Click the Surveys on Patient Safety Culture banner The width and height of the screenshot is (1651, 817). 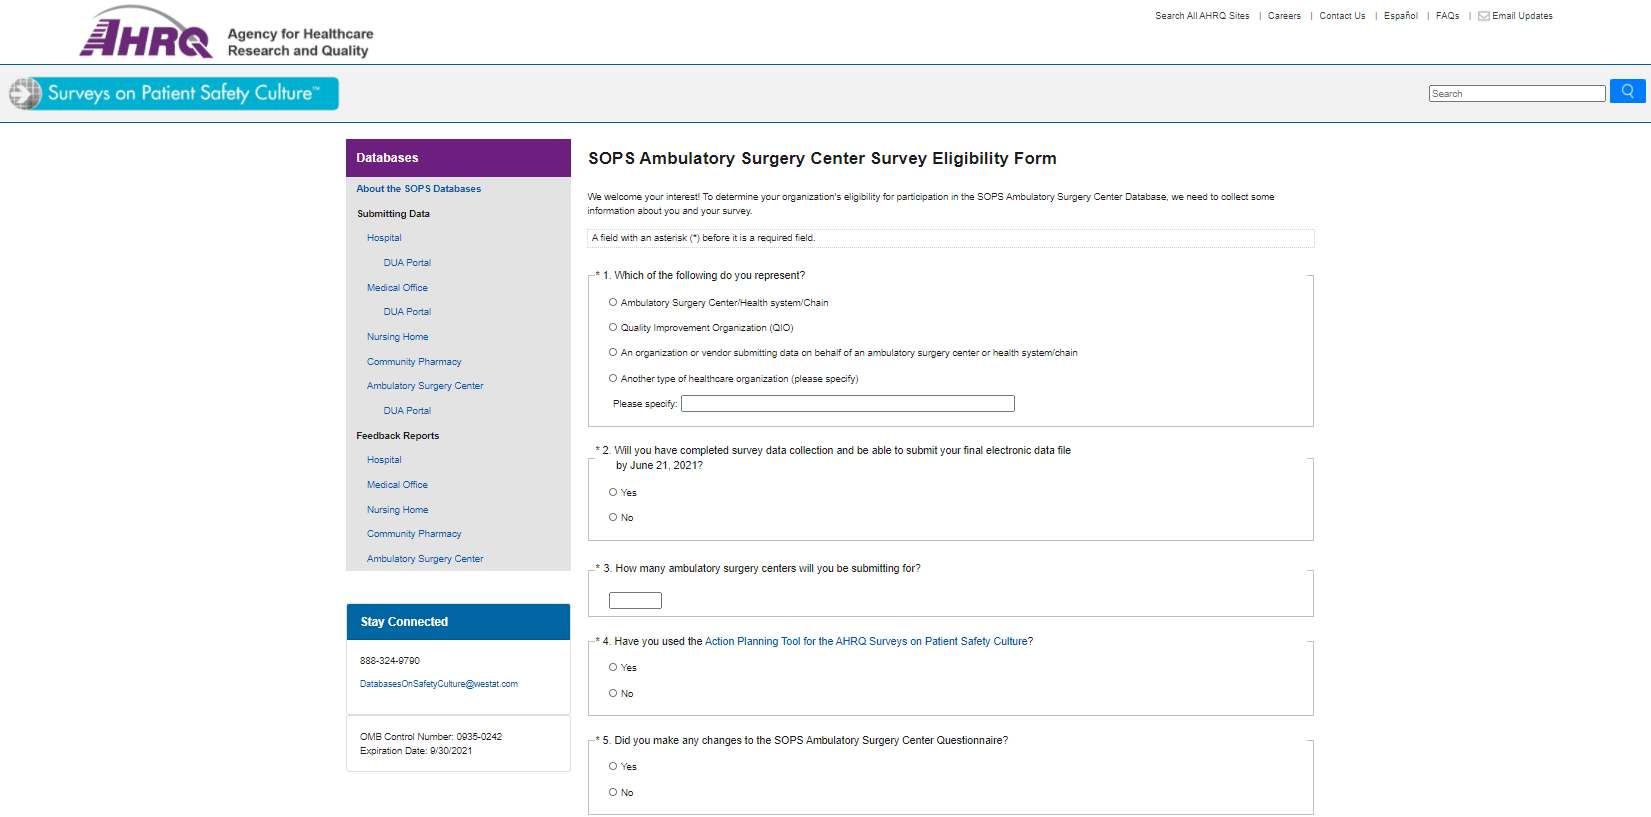tap(174, 93)
